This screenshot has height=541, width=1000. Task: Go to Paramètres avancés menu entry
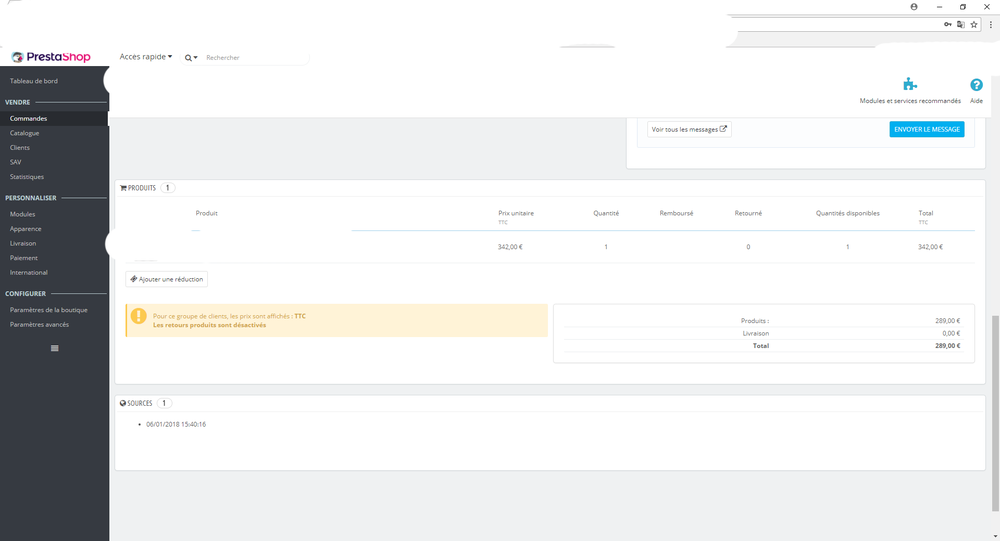click(40, 325)
